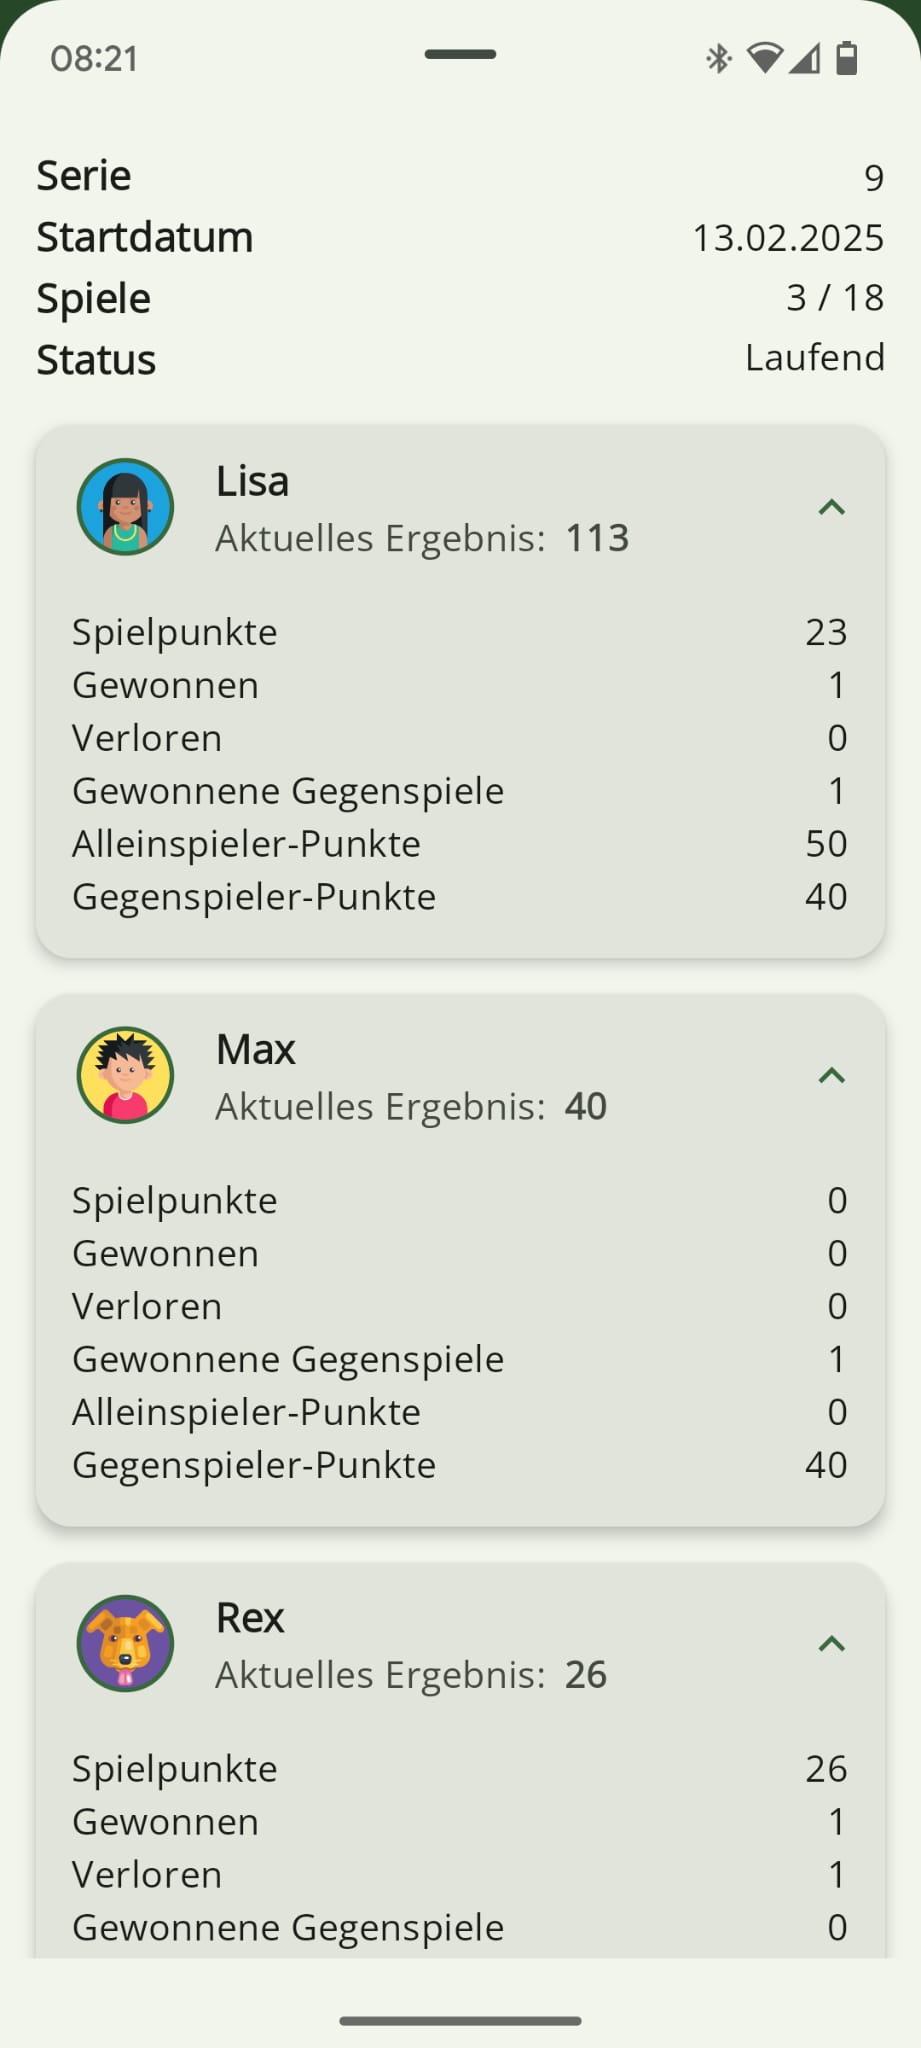
Task: Select the Lisa player name
Action: point(252,481)
